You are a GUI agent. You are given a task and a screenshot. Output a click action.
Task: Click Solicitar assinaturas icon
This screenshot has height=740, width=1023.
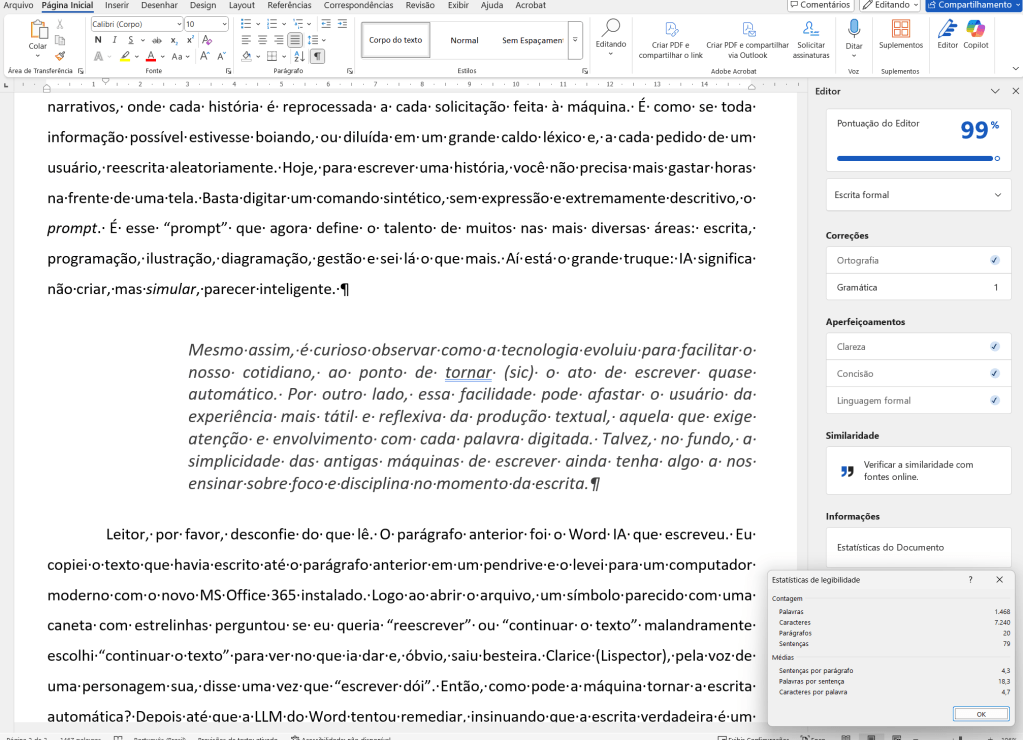click(811, 32)
